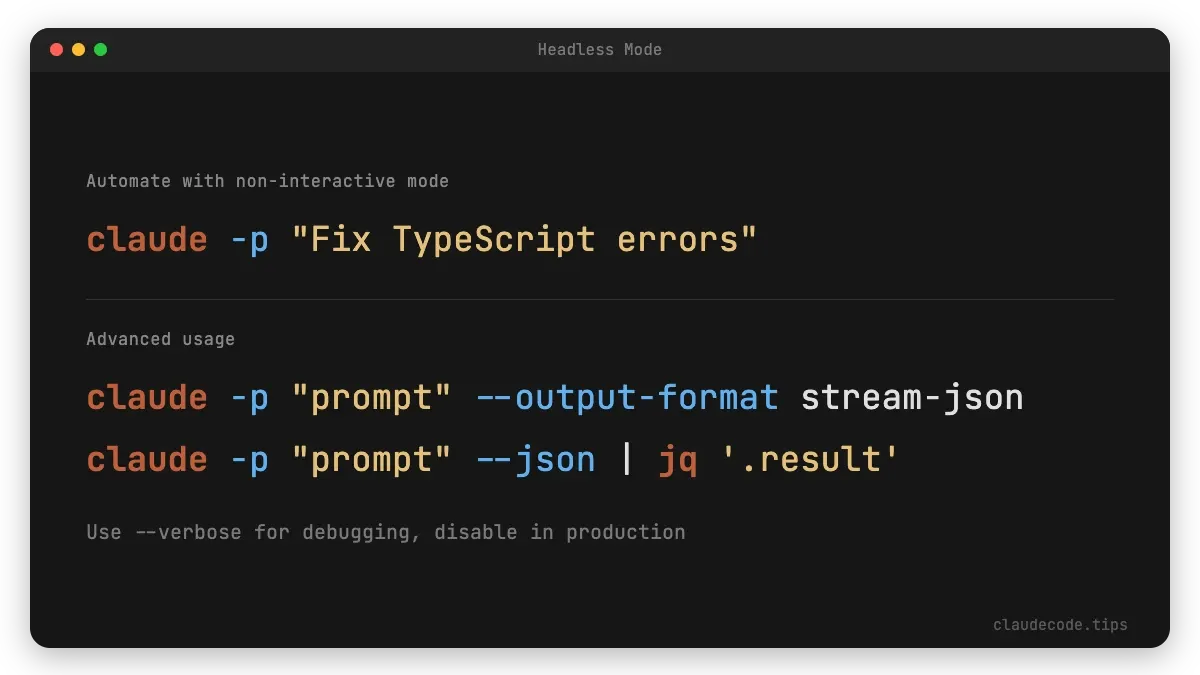Click 'claude' in the --output-format command line

(147, 398)
